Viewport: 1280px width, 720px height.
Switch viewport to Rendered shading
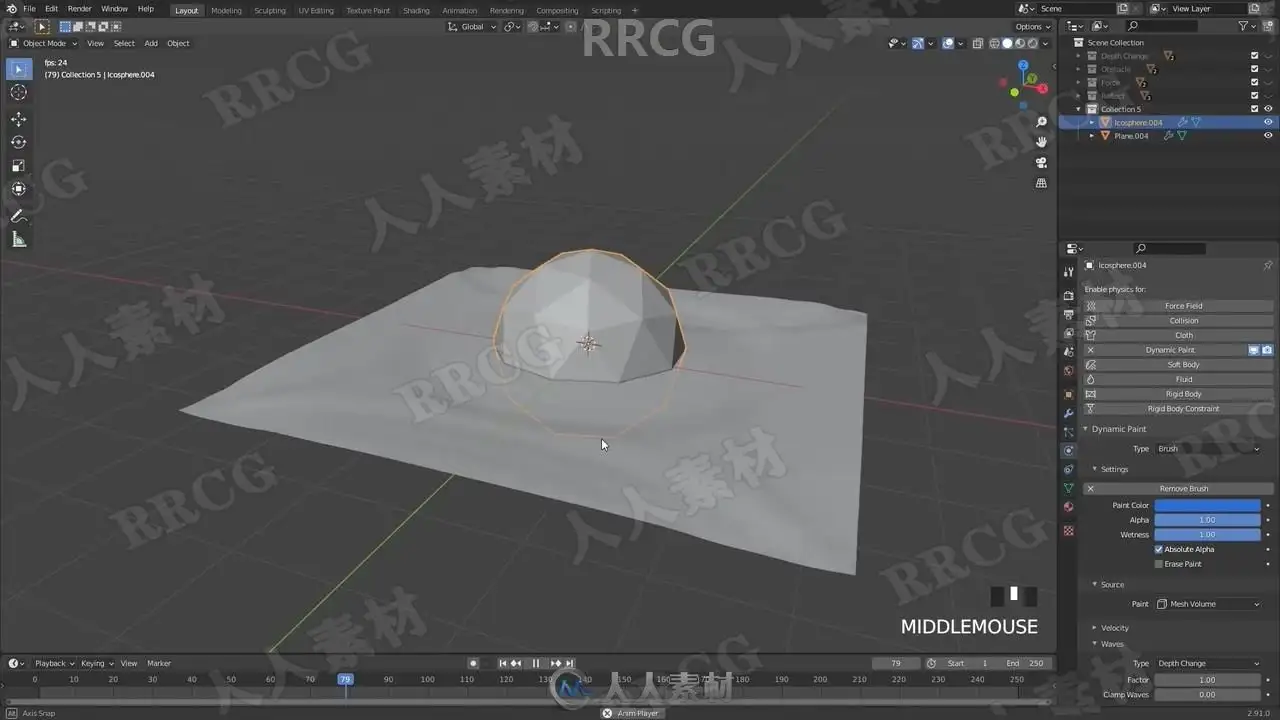1032,43
